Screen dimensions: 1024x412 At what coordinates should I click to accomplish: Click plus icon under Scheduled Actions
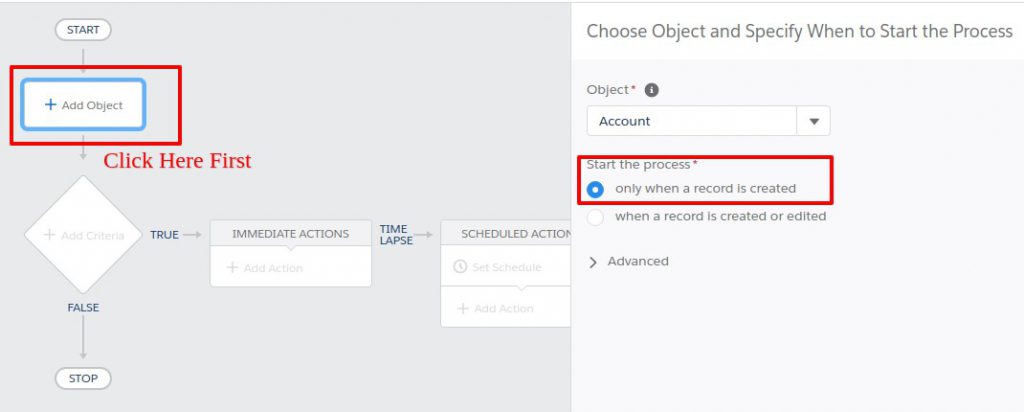462,308
